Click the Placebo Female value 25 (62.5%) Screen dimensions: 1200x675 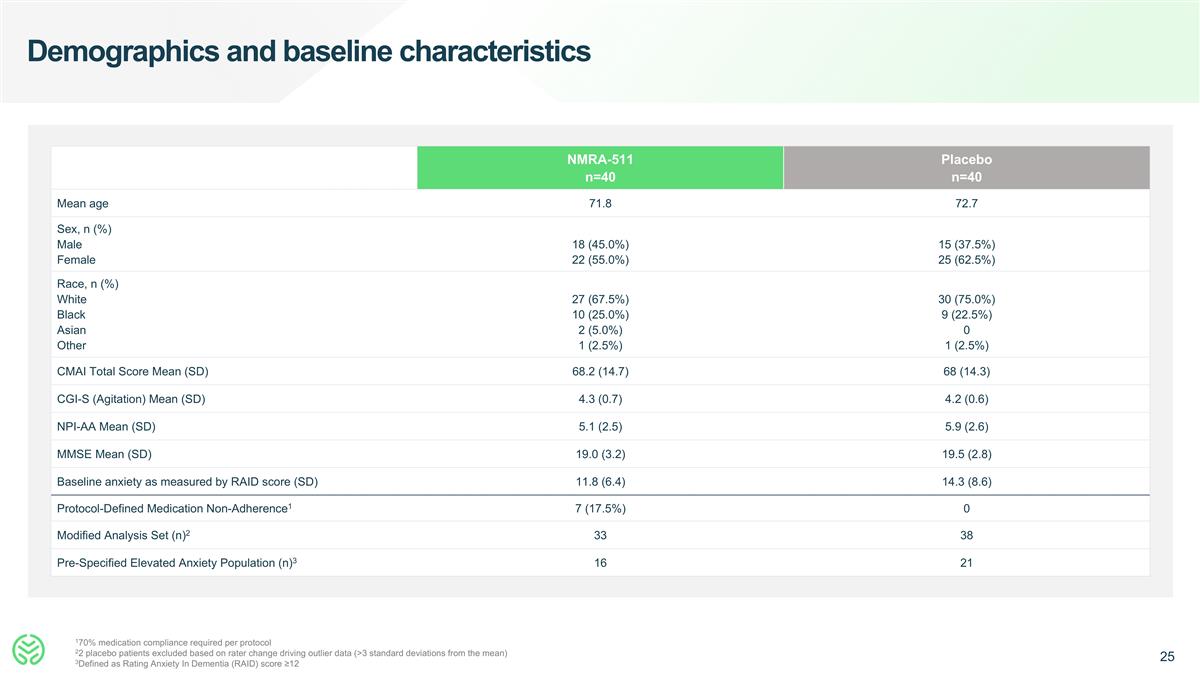coord(966,260)
